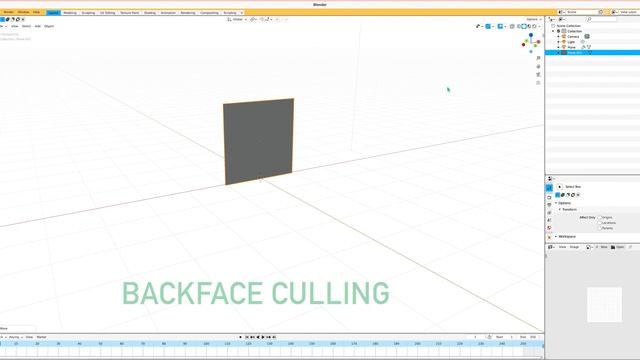This screenshot has width=640, height=360.
Task: Click the pan view hand icon
Action: click(538, 67)
